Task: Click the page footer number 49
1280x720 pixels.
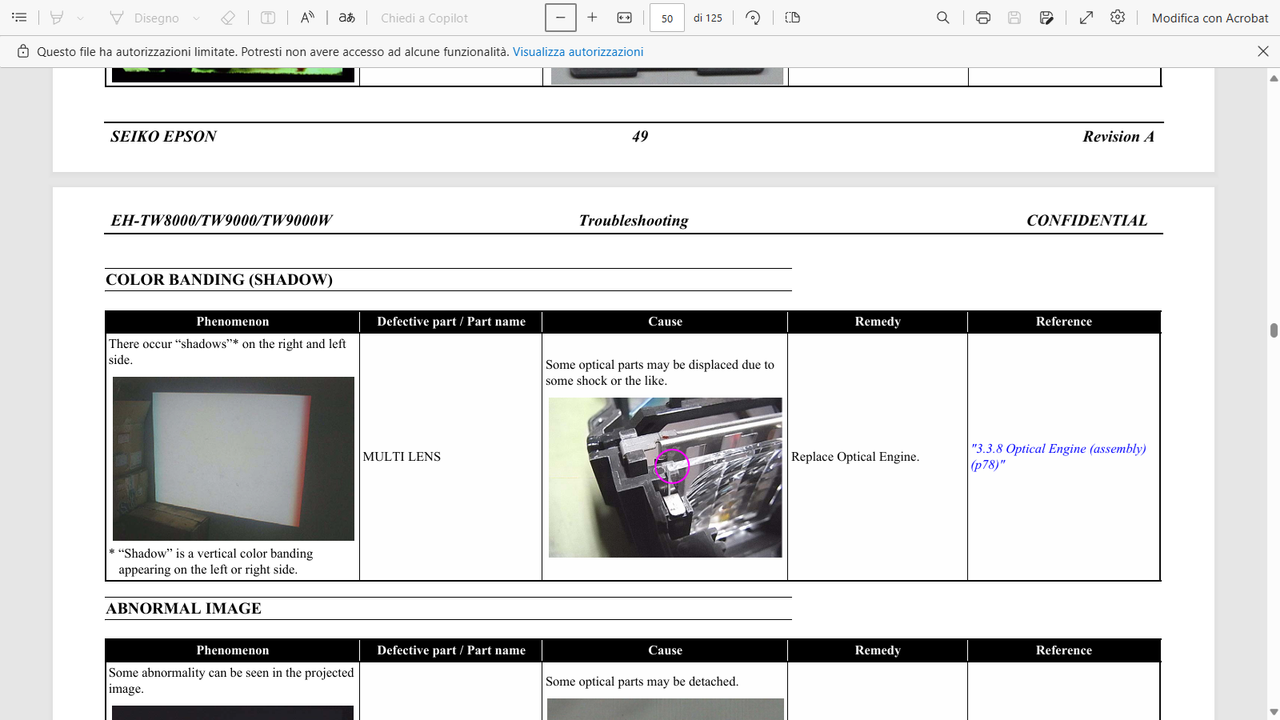Action: click(640, 137)
